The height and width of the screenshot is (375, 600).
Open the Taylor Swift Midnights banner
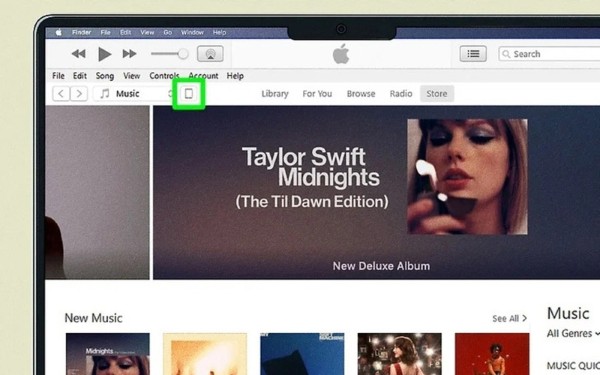click(377, 192)
